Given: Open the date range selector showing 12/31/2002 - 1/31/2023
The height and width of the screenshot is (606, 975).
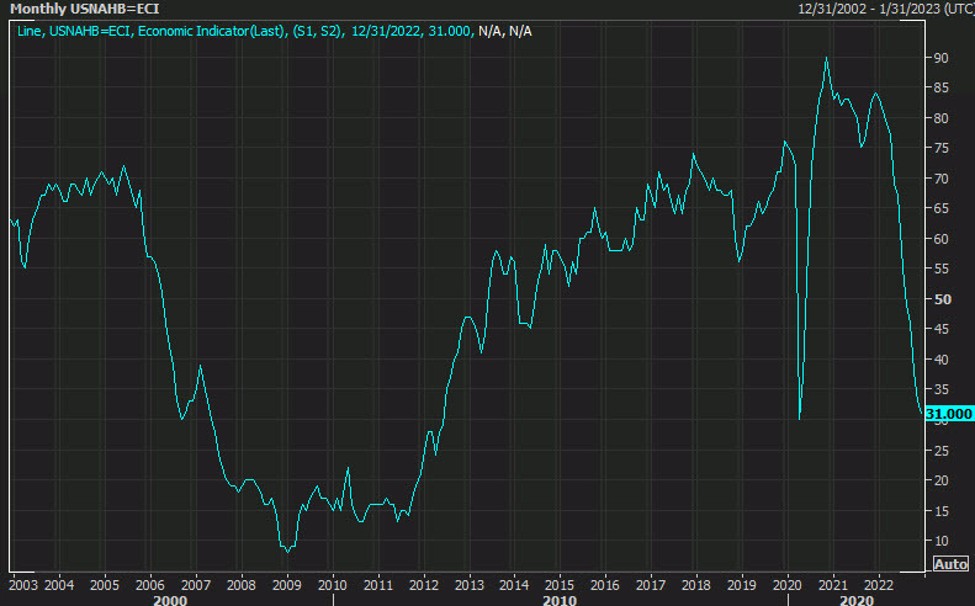Looking at the screenshot, I should pyautogui.click(x=867, y=8).
